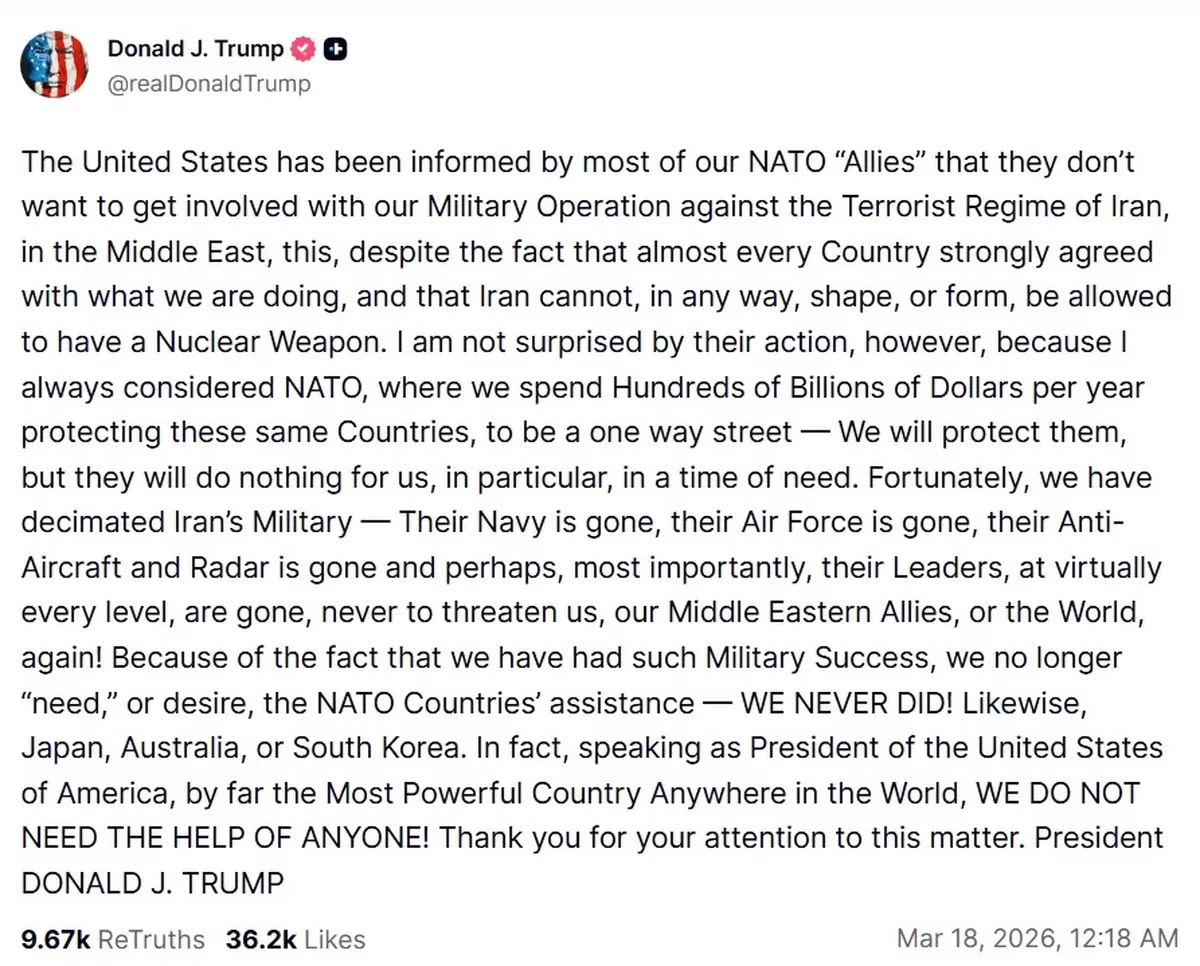Screen dimensions: 1200x966
Task: Click the red verified checkmark badge
Action: [302, 49]
